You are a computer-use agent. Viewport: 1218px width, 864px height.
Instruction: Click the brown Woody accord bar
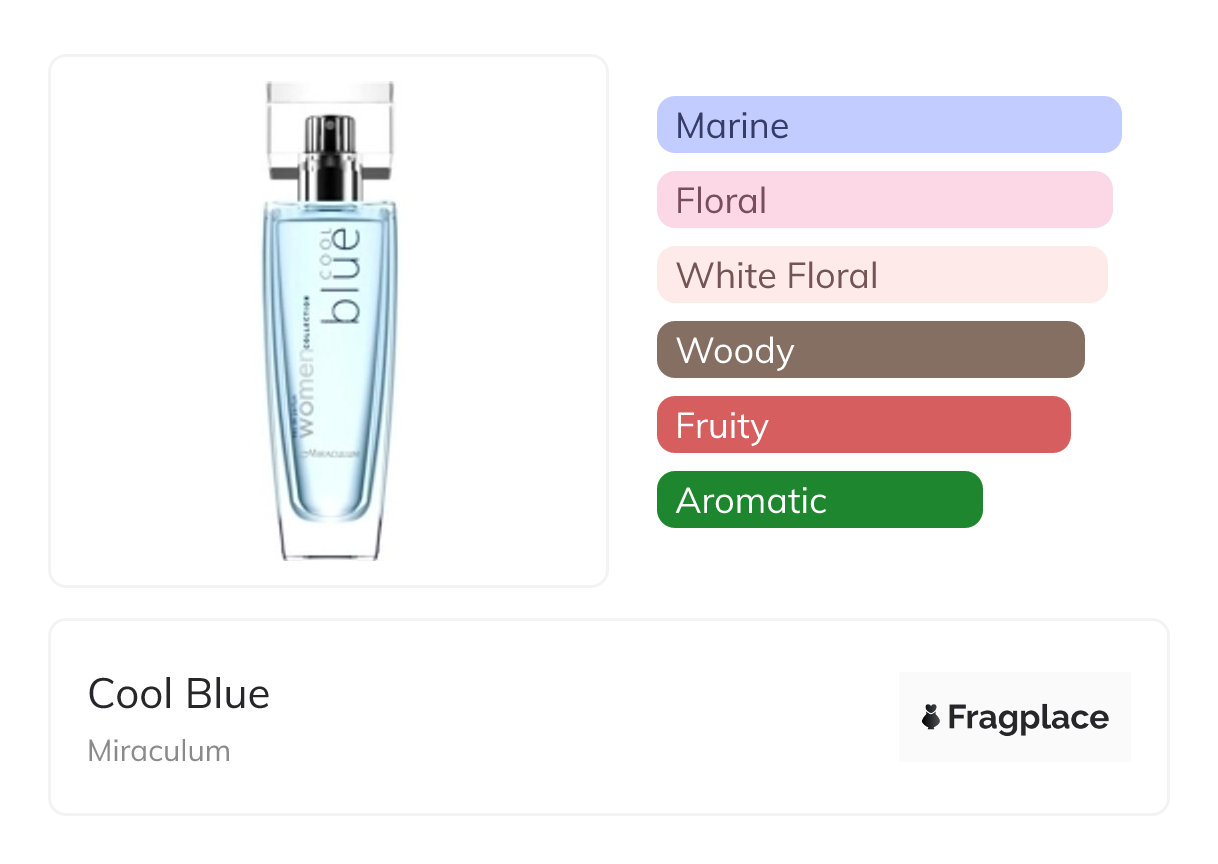[870, 350]
